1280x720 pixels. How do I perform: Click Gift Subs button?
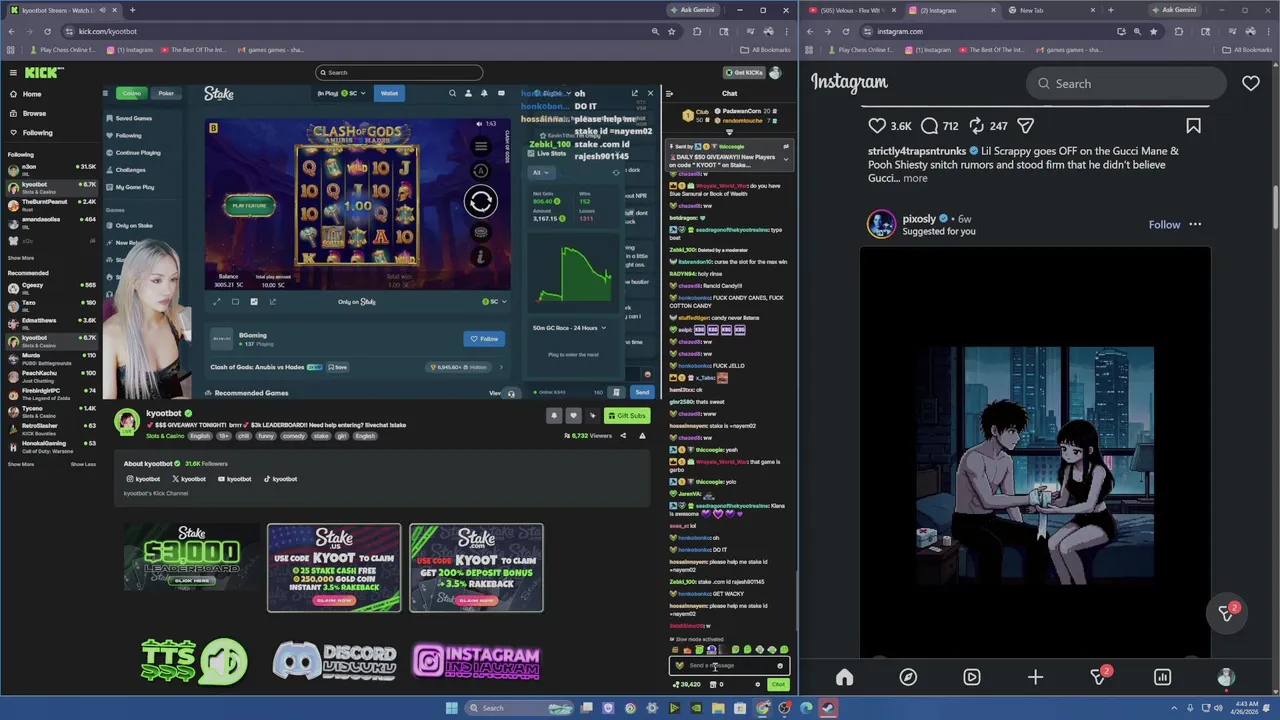point(626,416)
